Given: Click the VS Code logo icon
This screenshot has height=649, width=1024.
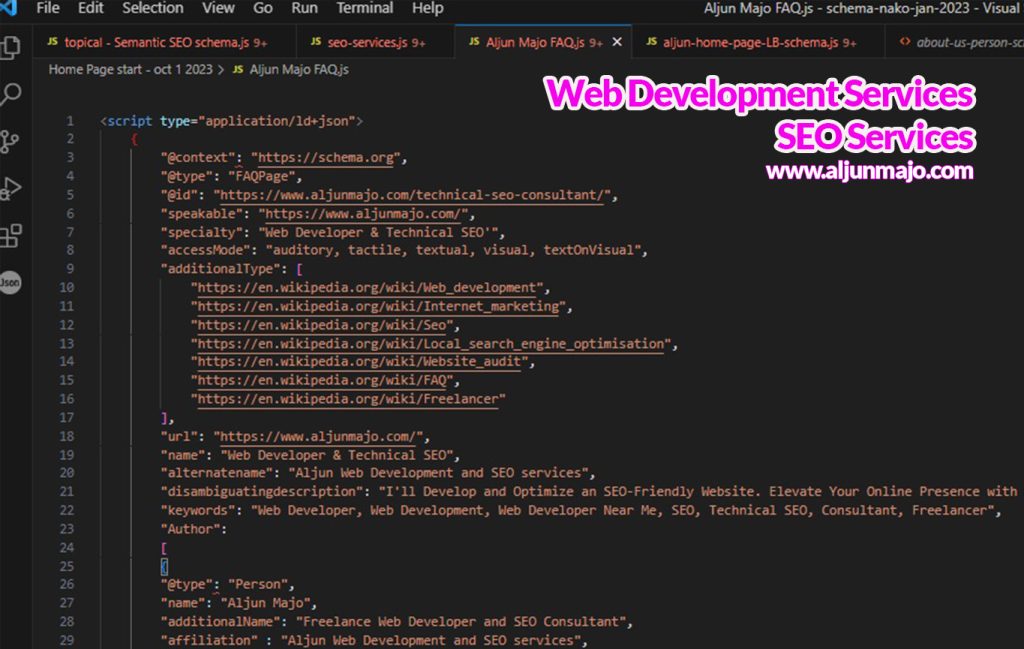Looking at the screenshot, I should coord(8,8).
